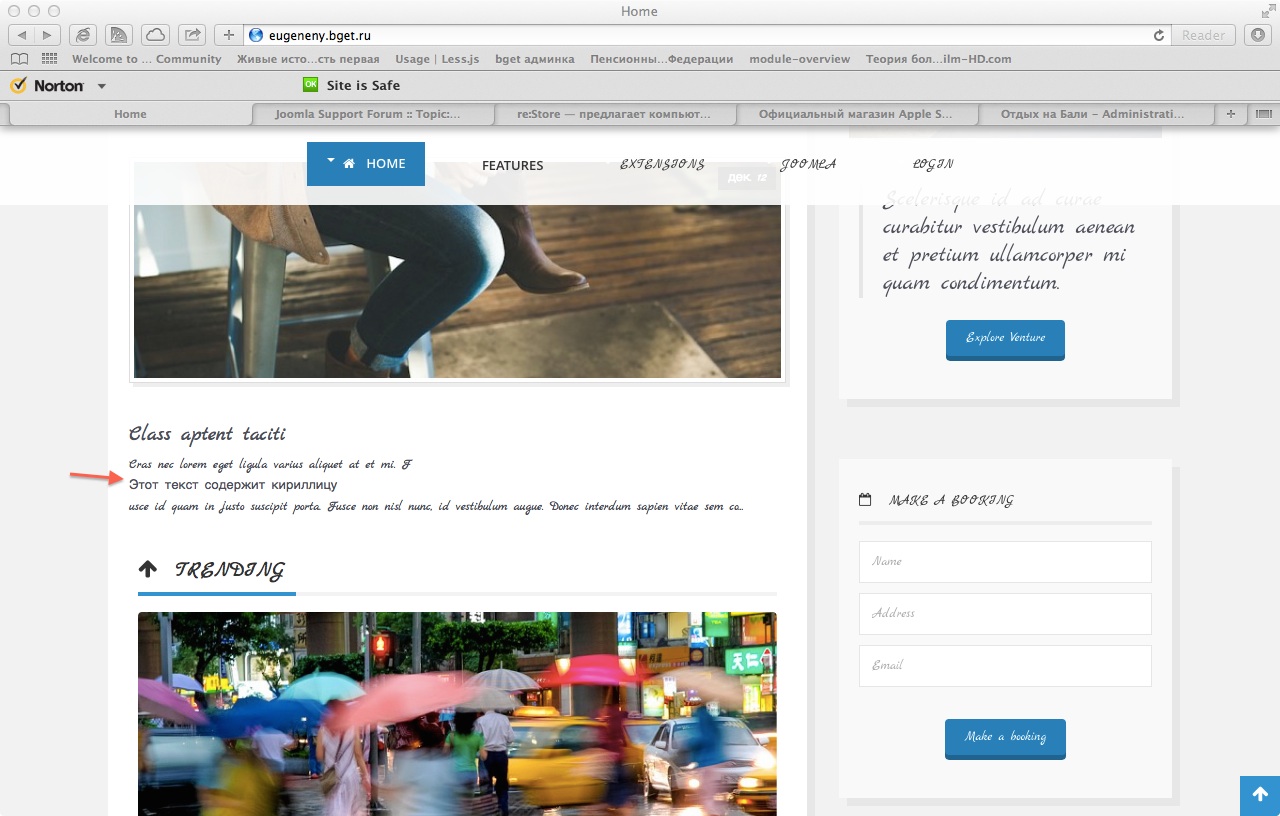1280x816 pixels.
Task: Click the umbrellas street photo under Trending
Action: click(457, 714)
